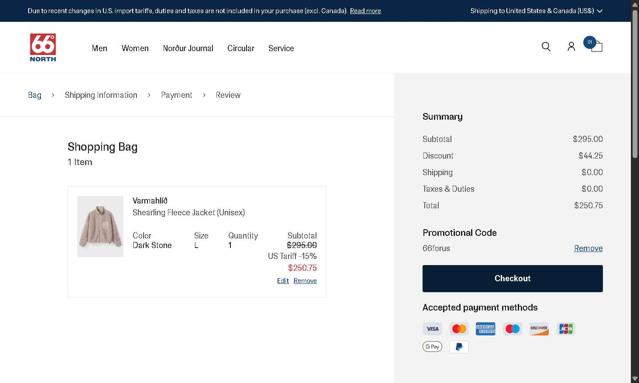Click the Discount $44.25 value
Screen dimensions: 639x383
pyautogui.click(x=590, y=156)
